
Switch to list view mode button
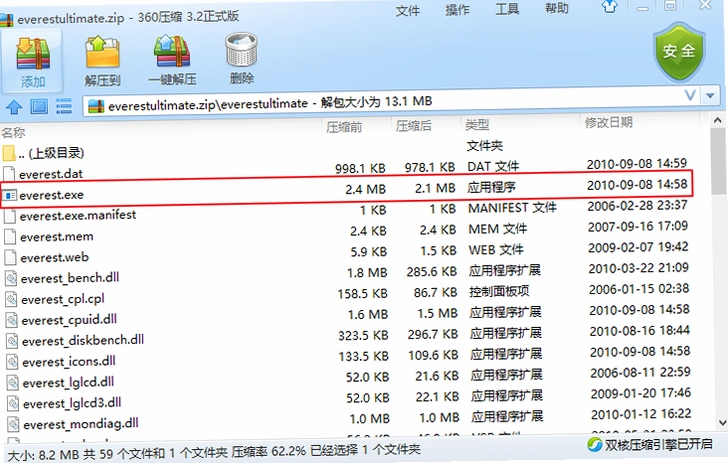pyautogui.click(x=64, y=106)
